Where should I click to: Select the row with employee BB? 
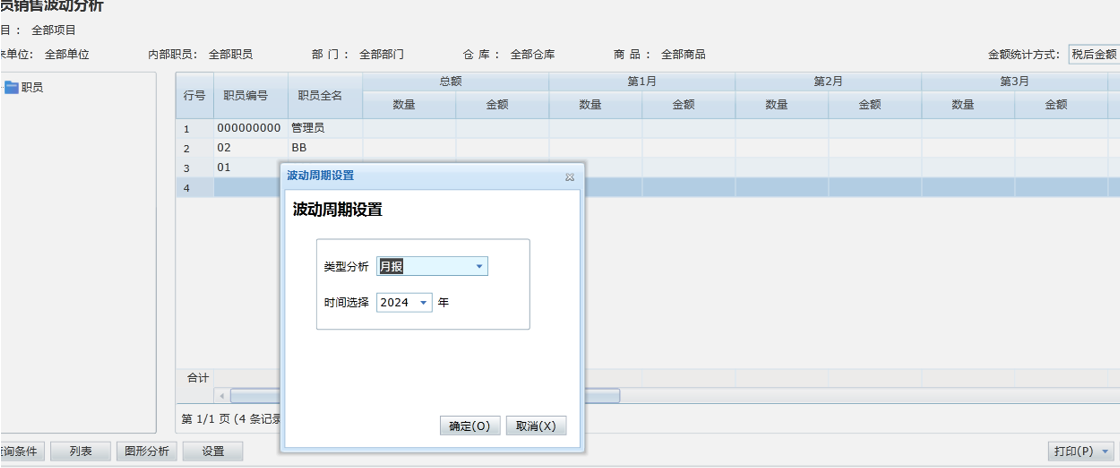click(299, 148)
